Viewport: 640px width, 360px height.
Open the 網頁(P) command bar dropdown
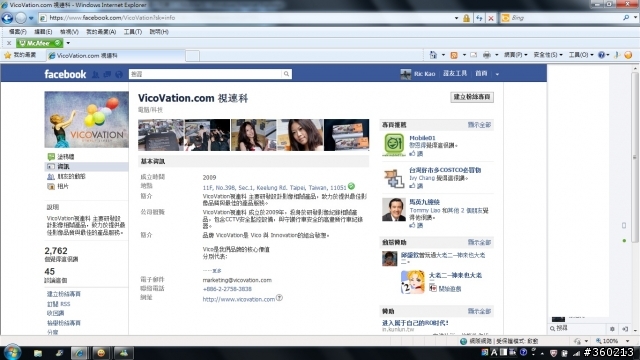tap(516, 55)
